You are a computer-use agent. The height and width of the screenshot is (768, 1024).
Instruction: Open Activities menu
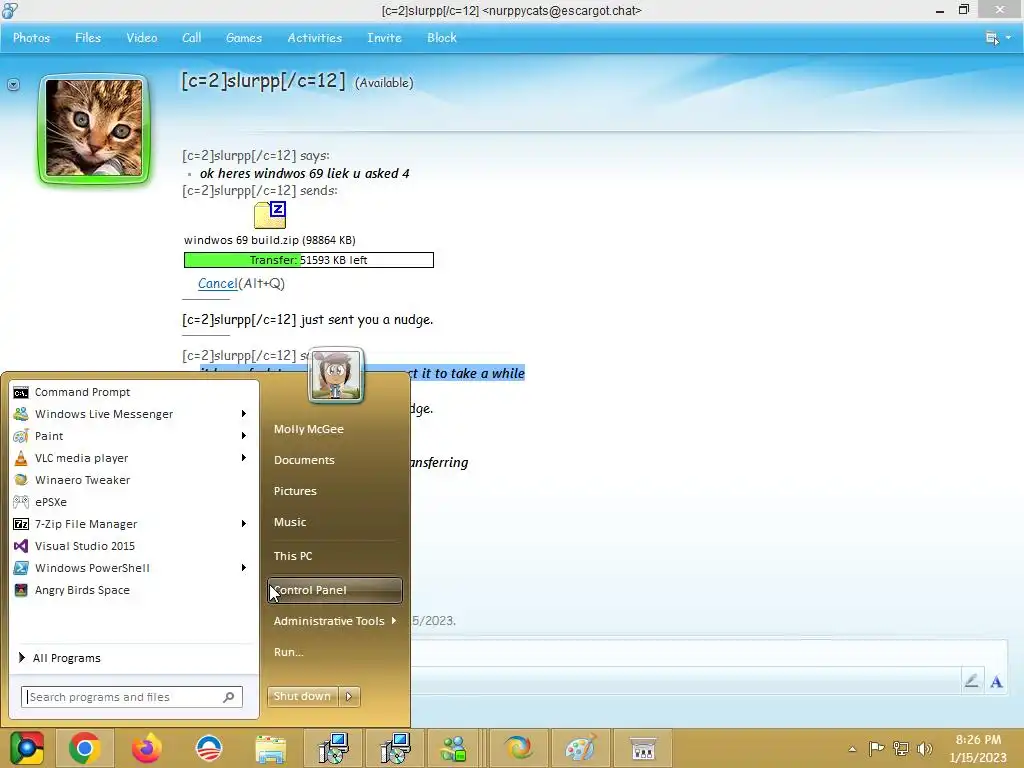pos(315,38)
